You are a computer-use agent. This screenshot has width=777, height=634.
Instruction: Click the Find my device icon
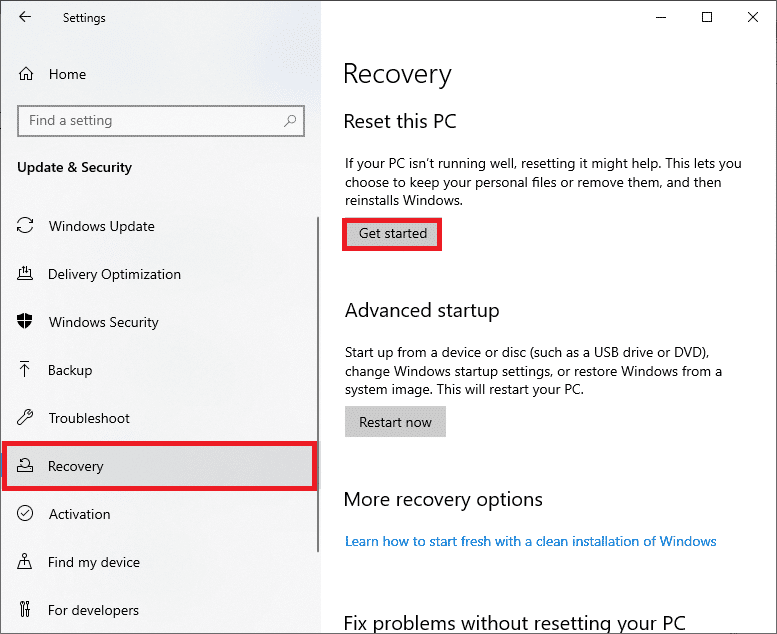coord(26,562)
